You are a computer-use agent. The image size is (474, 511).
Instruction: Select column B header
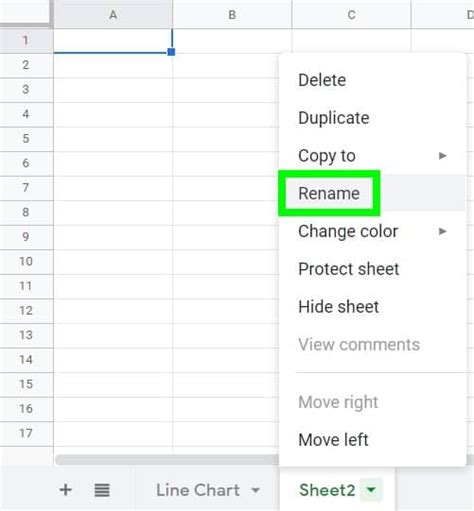[232, 14]
